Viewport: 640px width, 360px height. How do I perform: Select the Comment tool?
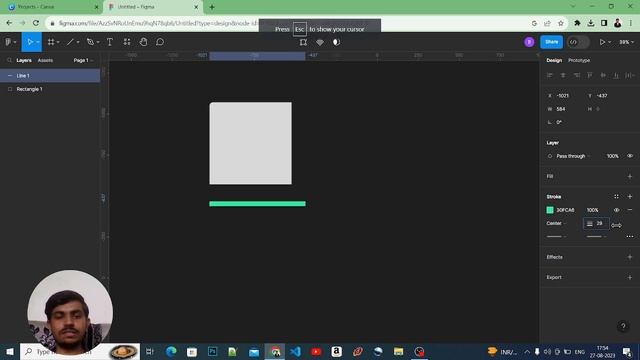pyautogui.click(x=160, y=42)
